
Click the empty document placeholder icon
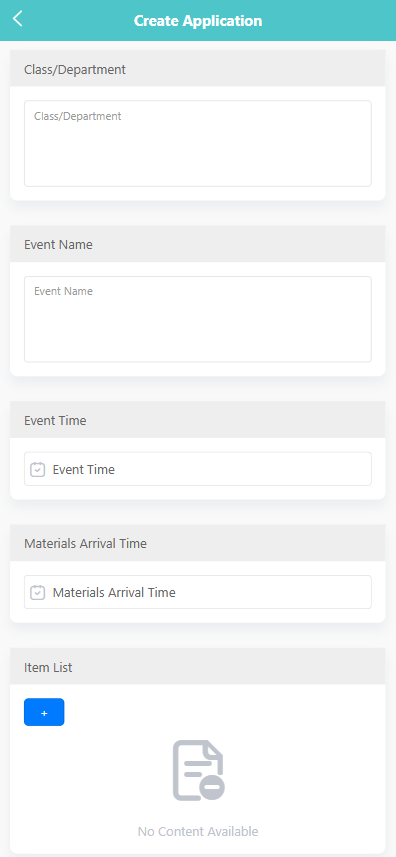pos(198,771)
